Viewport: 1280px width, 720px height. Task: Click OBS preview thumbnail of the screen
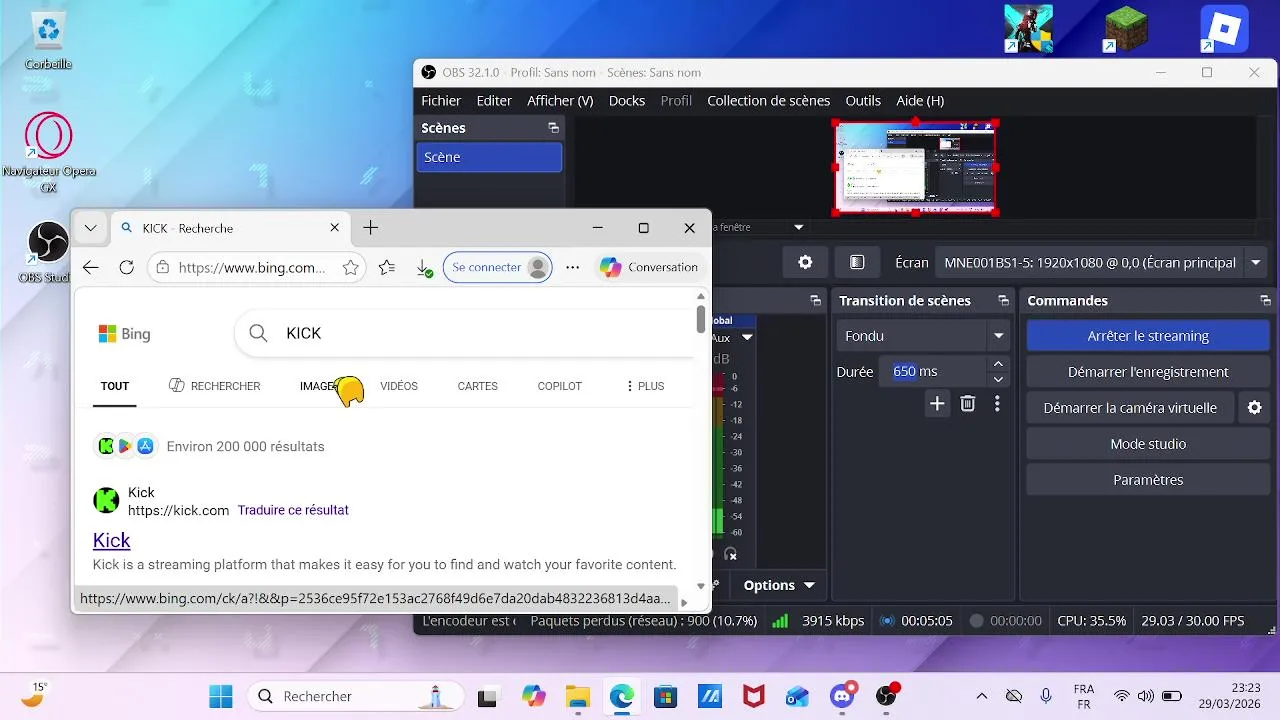[x=916, y=168]
